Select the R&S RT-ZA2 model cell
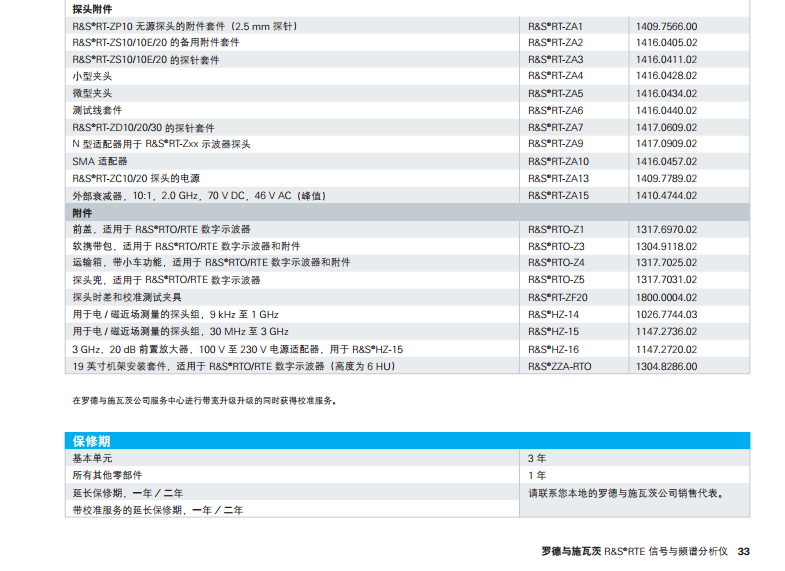Screen dimensions: 785x571 point(555,43)
